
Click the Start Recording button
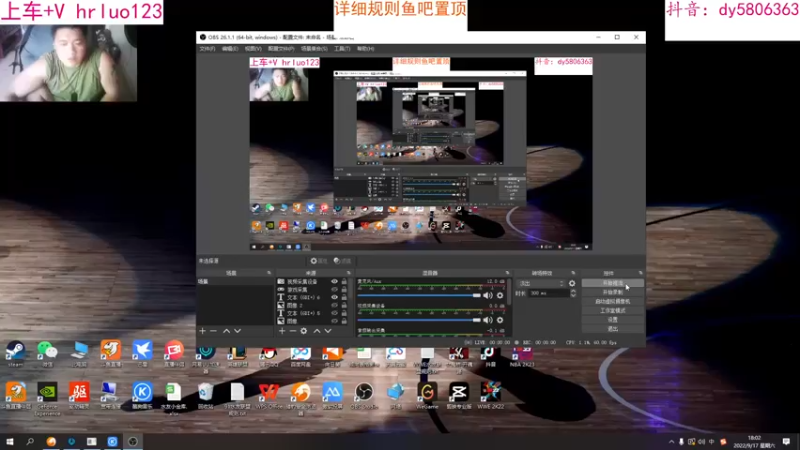[x=613, y=292]
